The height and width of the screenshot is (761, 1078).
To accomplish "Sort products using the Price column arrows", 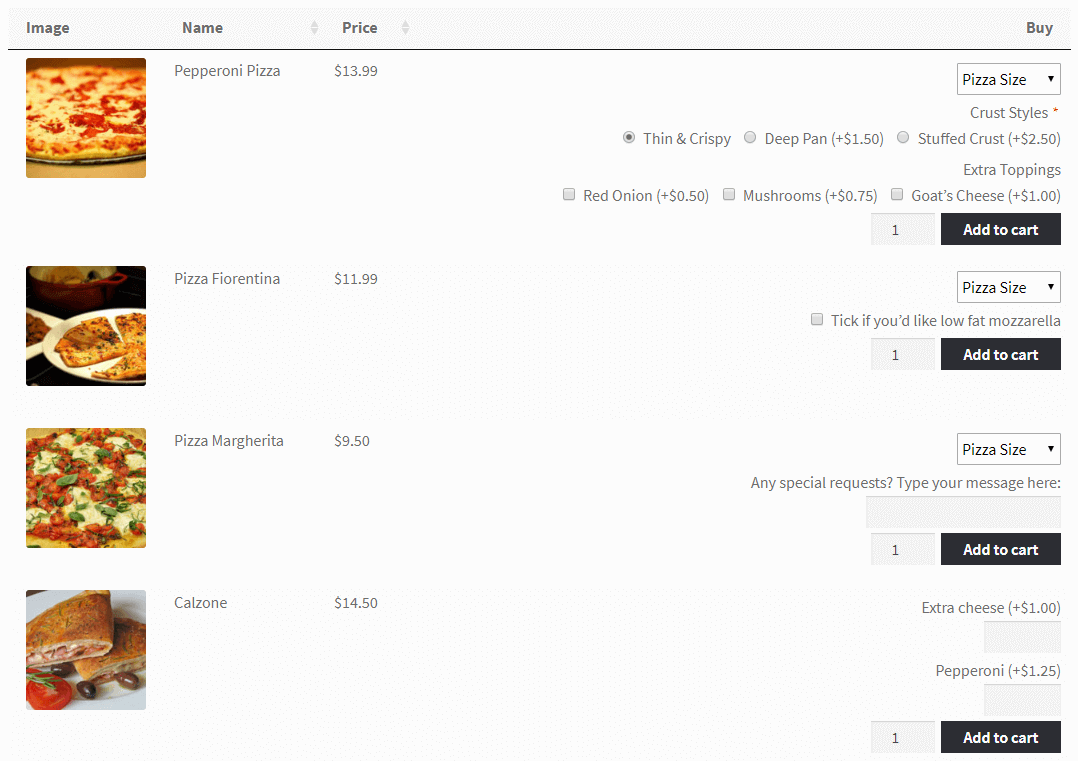I will (x=404, y=27).
